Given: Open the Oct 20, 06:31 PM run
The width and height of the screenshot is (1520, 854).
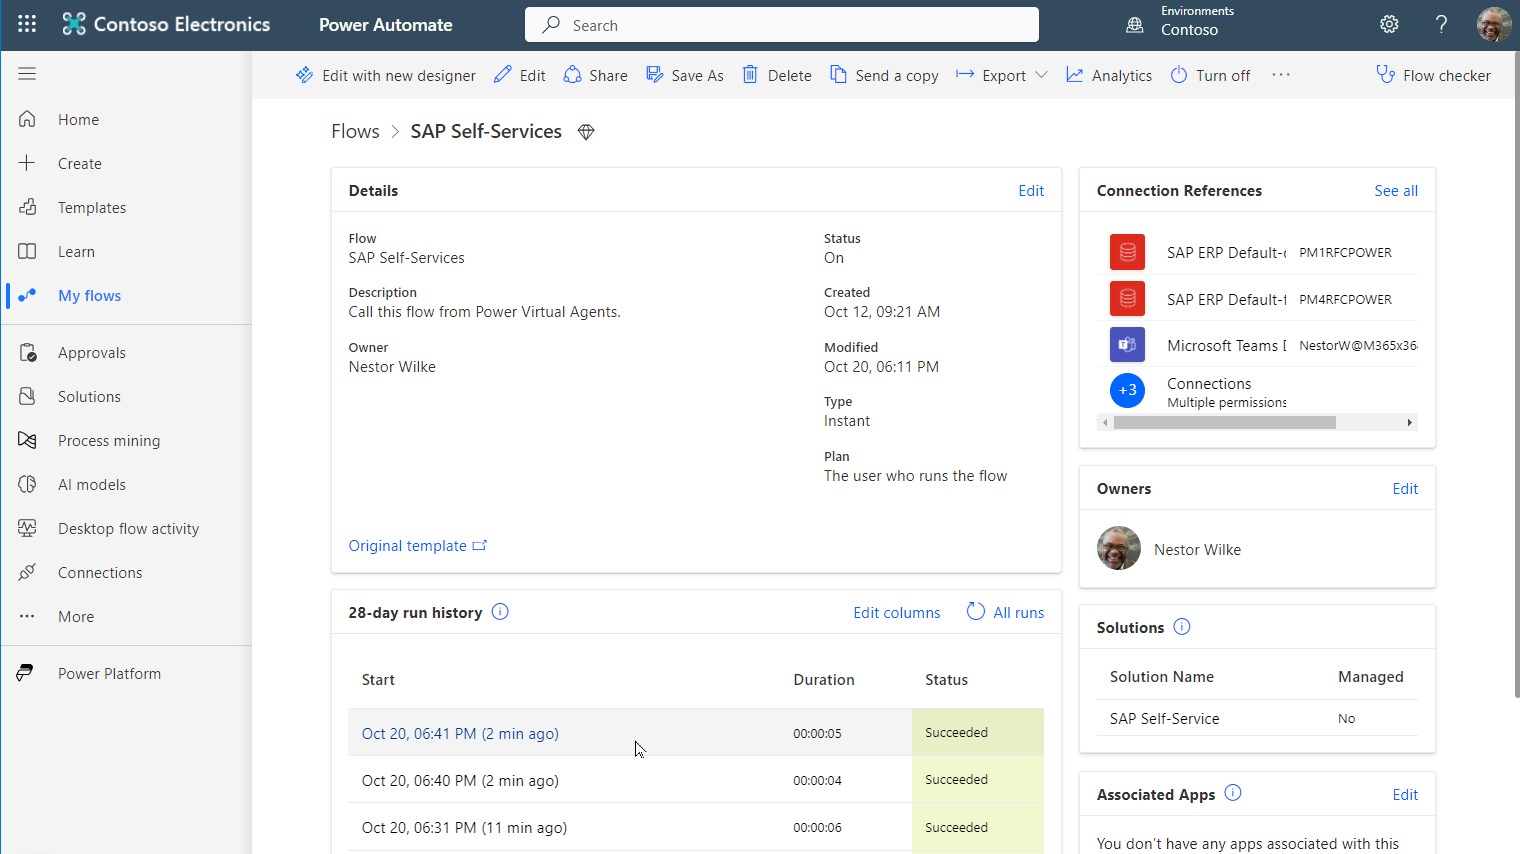Looking at the screenshot, I should coord(464,827).
